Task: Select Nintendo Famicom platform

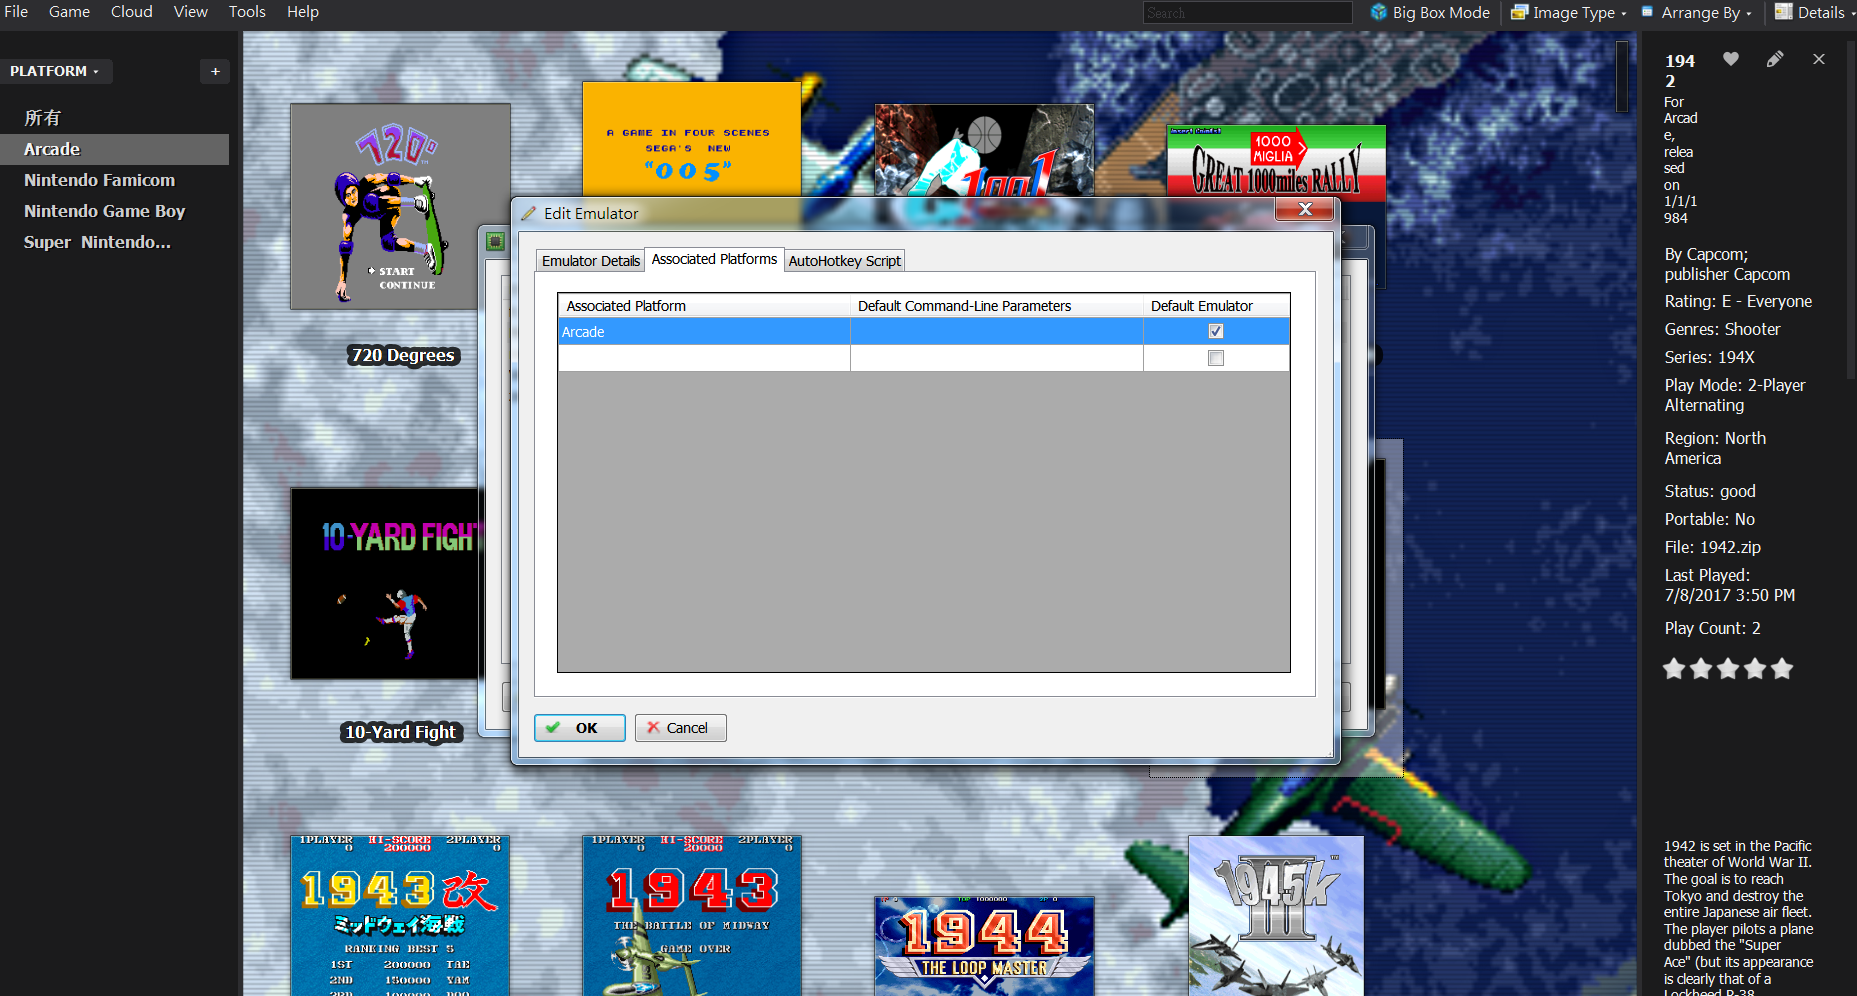Action: (99, 180)
